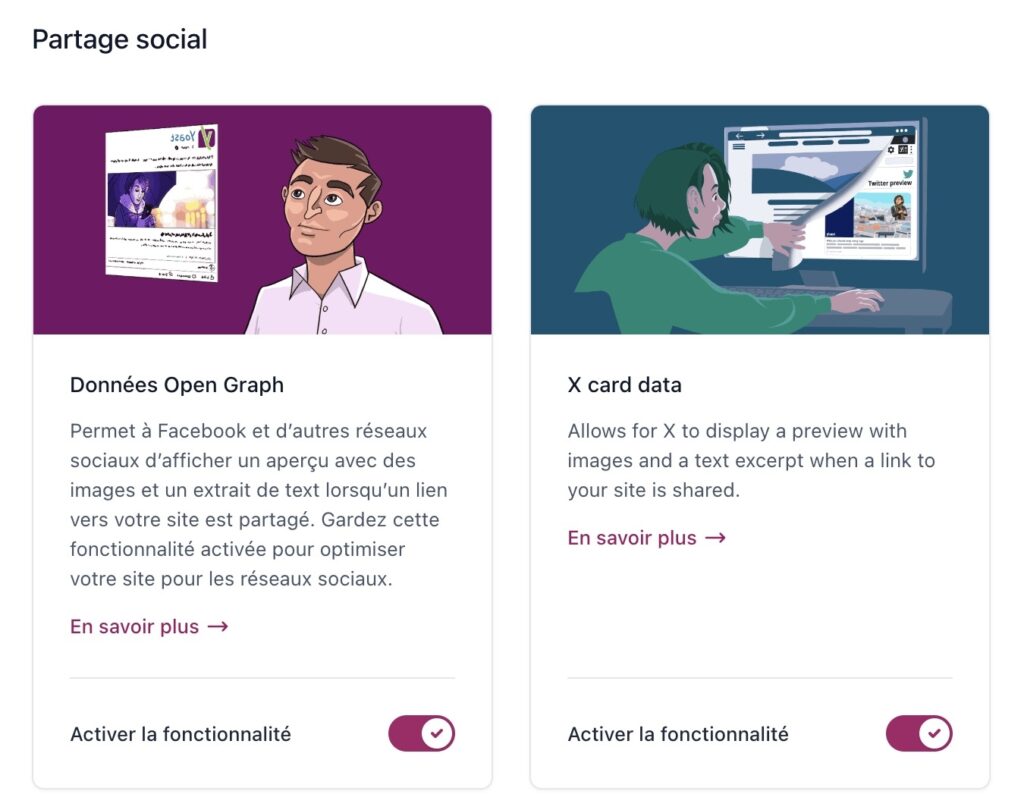The height and width of the screenshot is (810, 1024).
Task: Select the blue X card illustration image
Action: coord(760,220)
